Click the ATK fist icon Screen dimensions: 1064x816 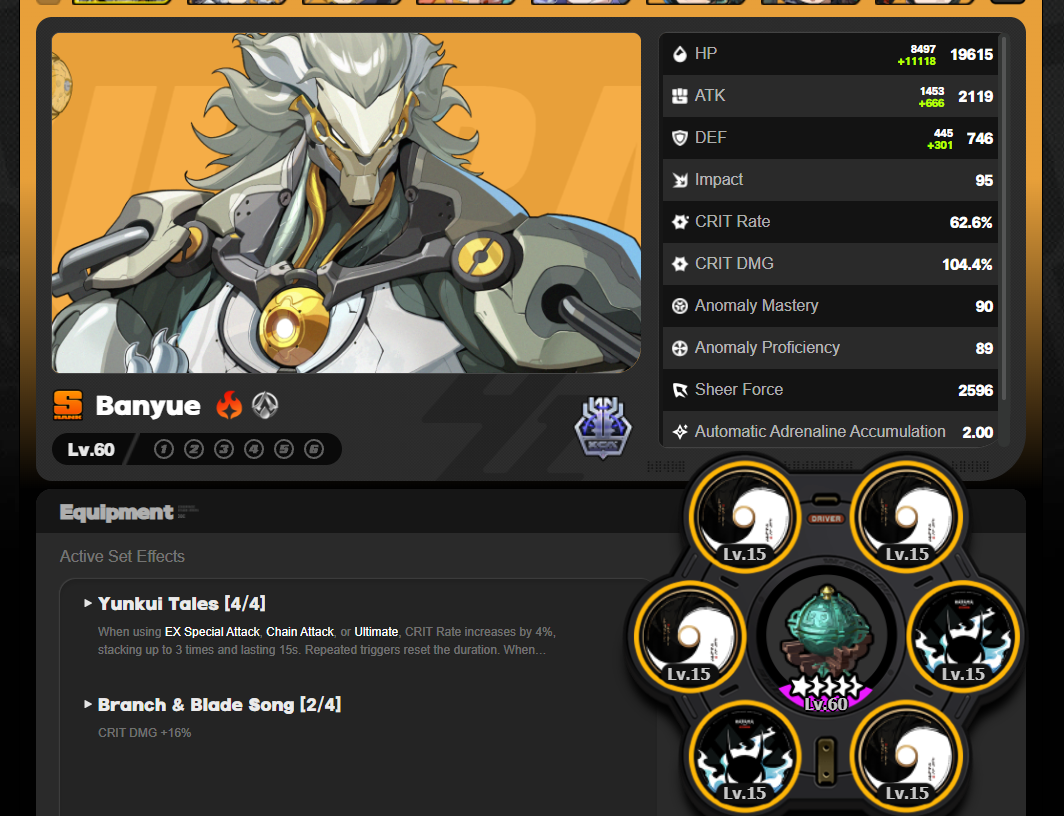pyautogui.click(x=679, y=96)
